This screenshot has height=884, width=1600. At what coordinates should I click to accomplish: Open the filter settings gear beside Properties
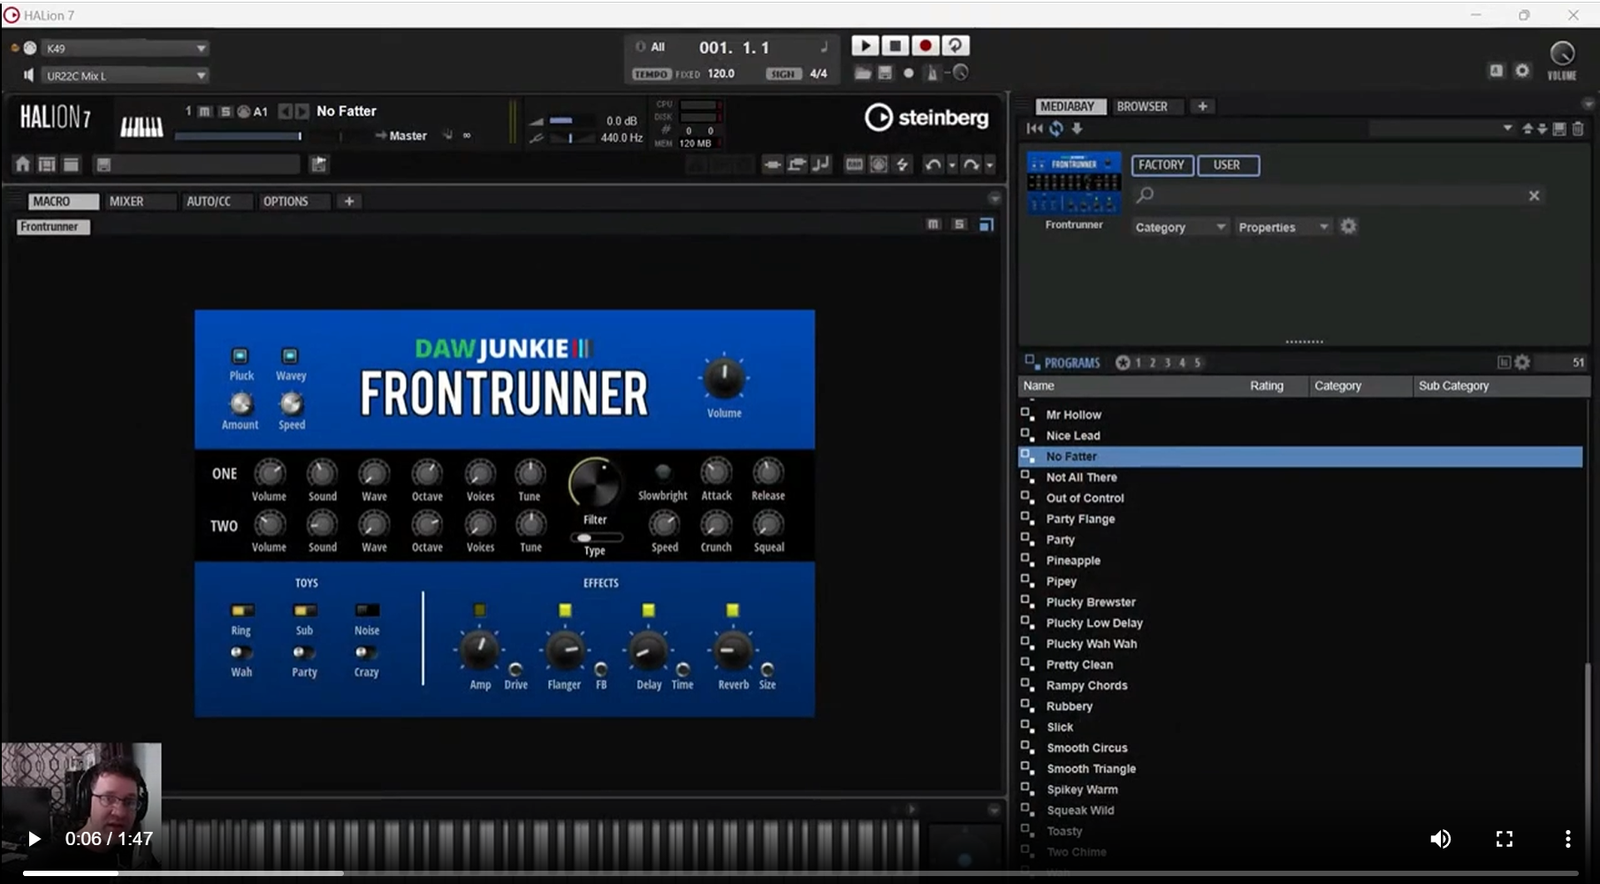coord(1348,227)
